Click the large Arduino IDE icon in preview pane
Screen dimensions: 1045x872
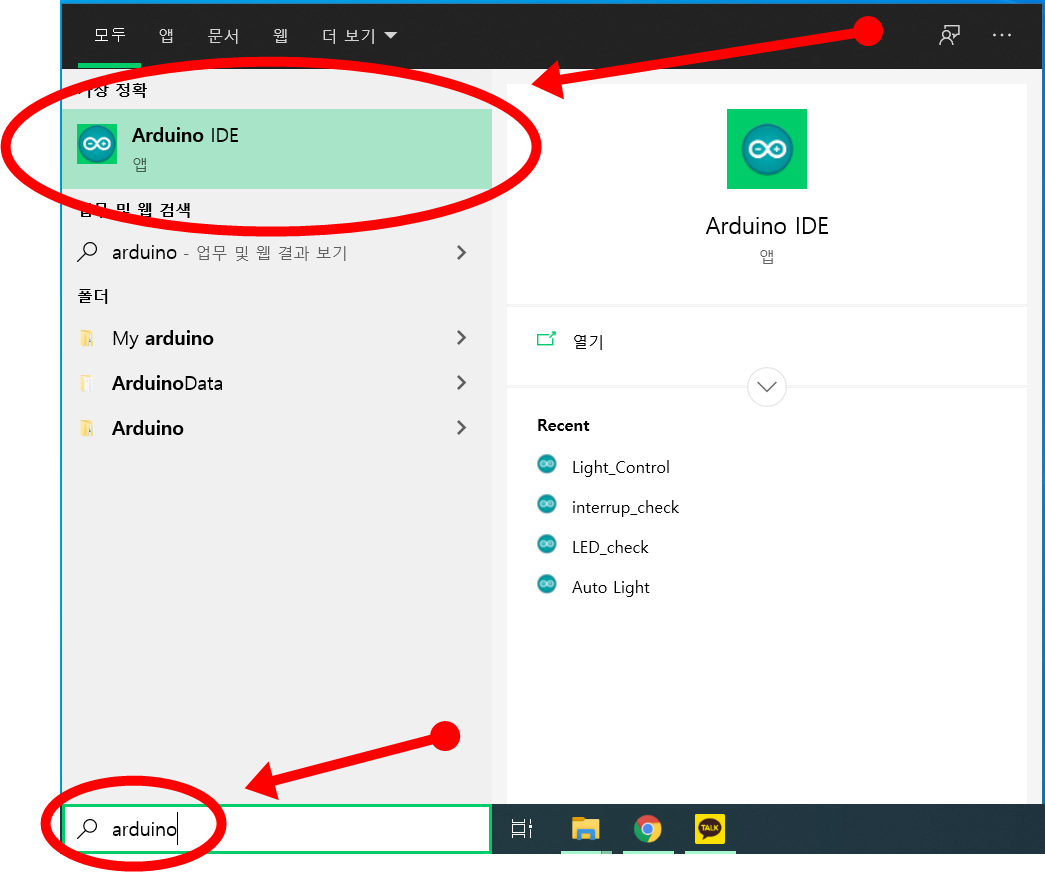[x=766, y=149]
